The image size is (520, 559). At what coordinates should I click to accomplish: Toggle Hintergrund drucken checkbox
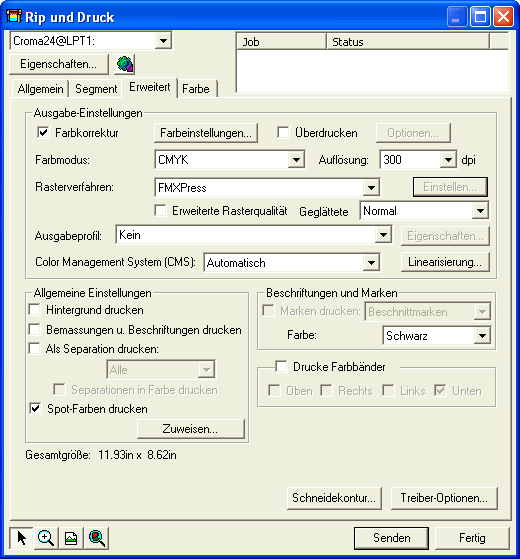click(35, 309)
